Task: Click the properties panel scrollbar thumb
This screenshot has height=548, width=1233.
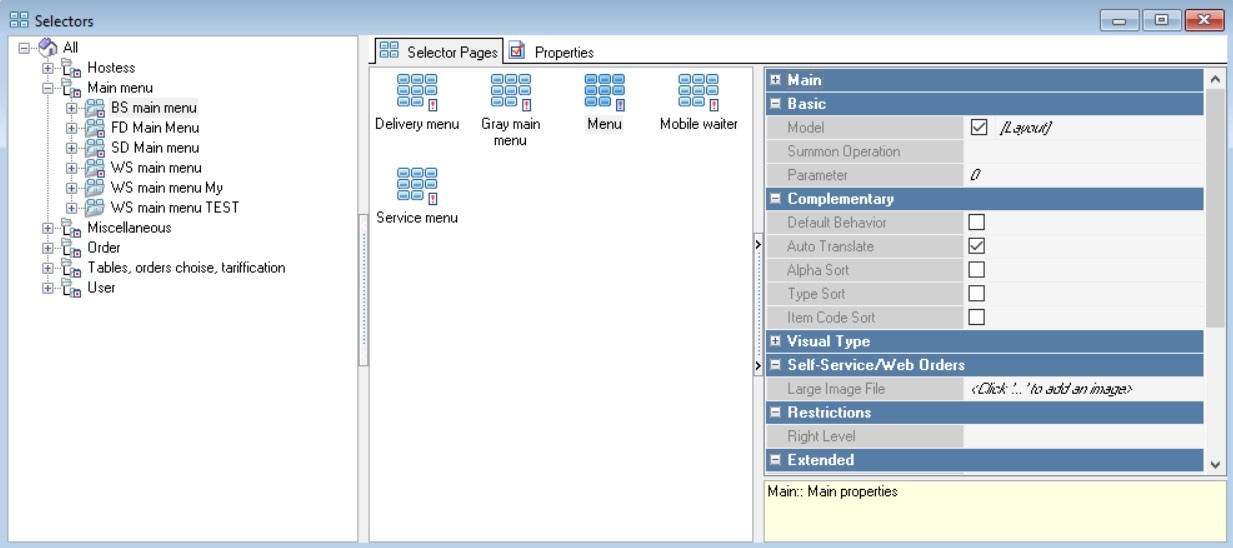Action: point(1215,207)
